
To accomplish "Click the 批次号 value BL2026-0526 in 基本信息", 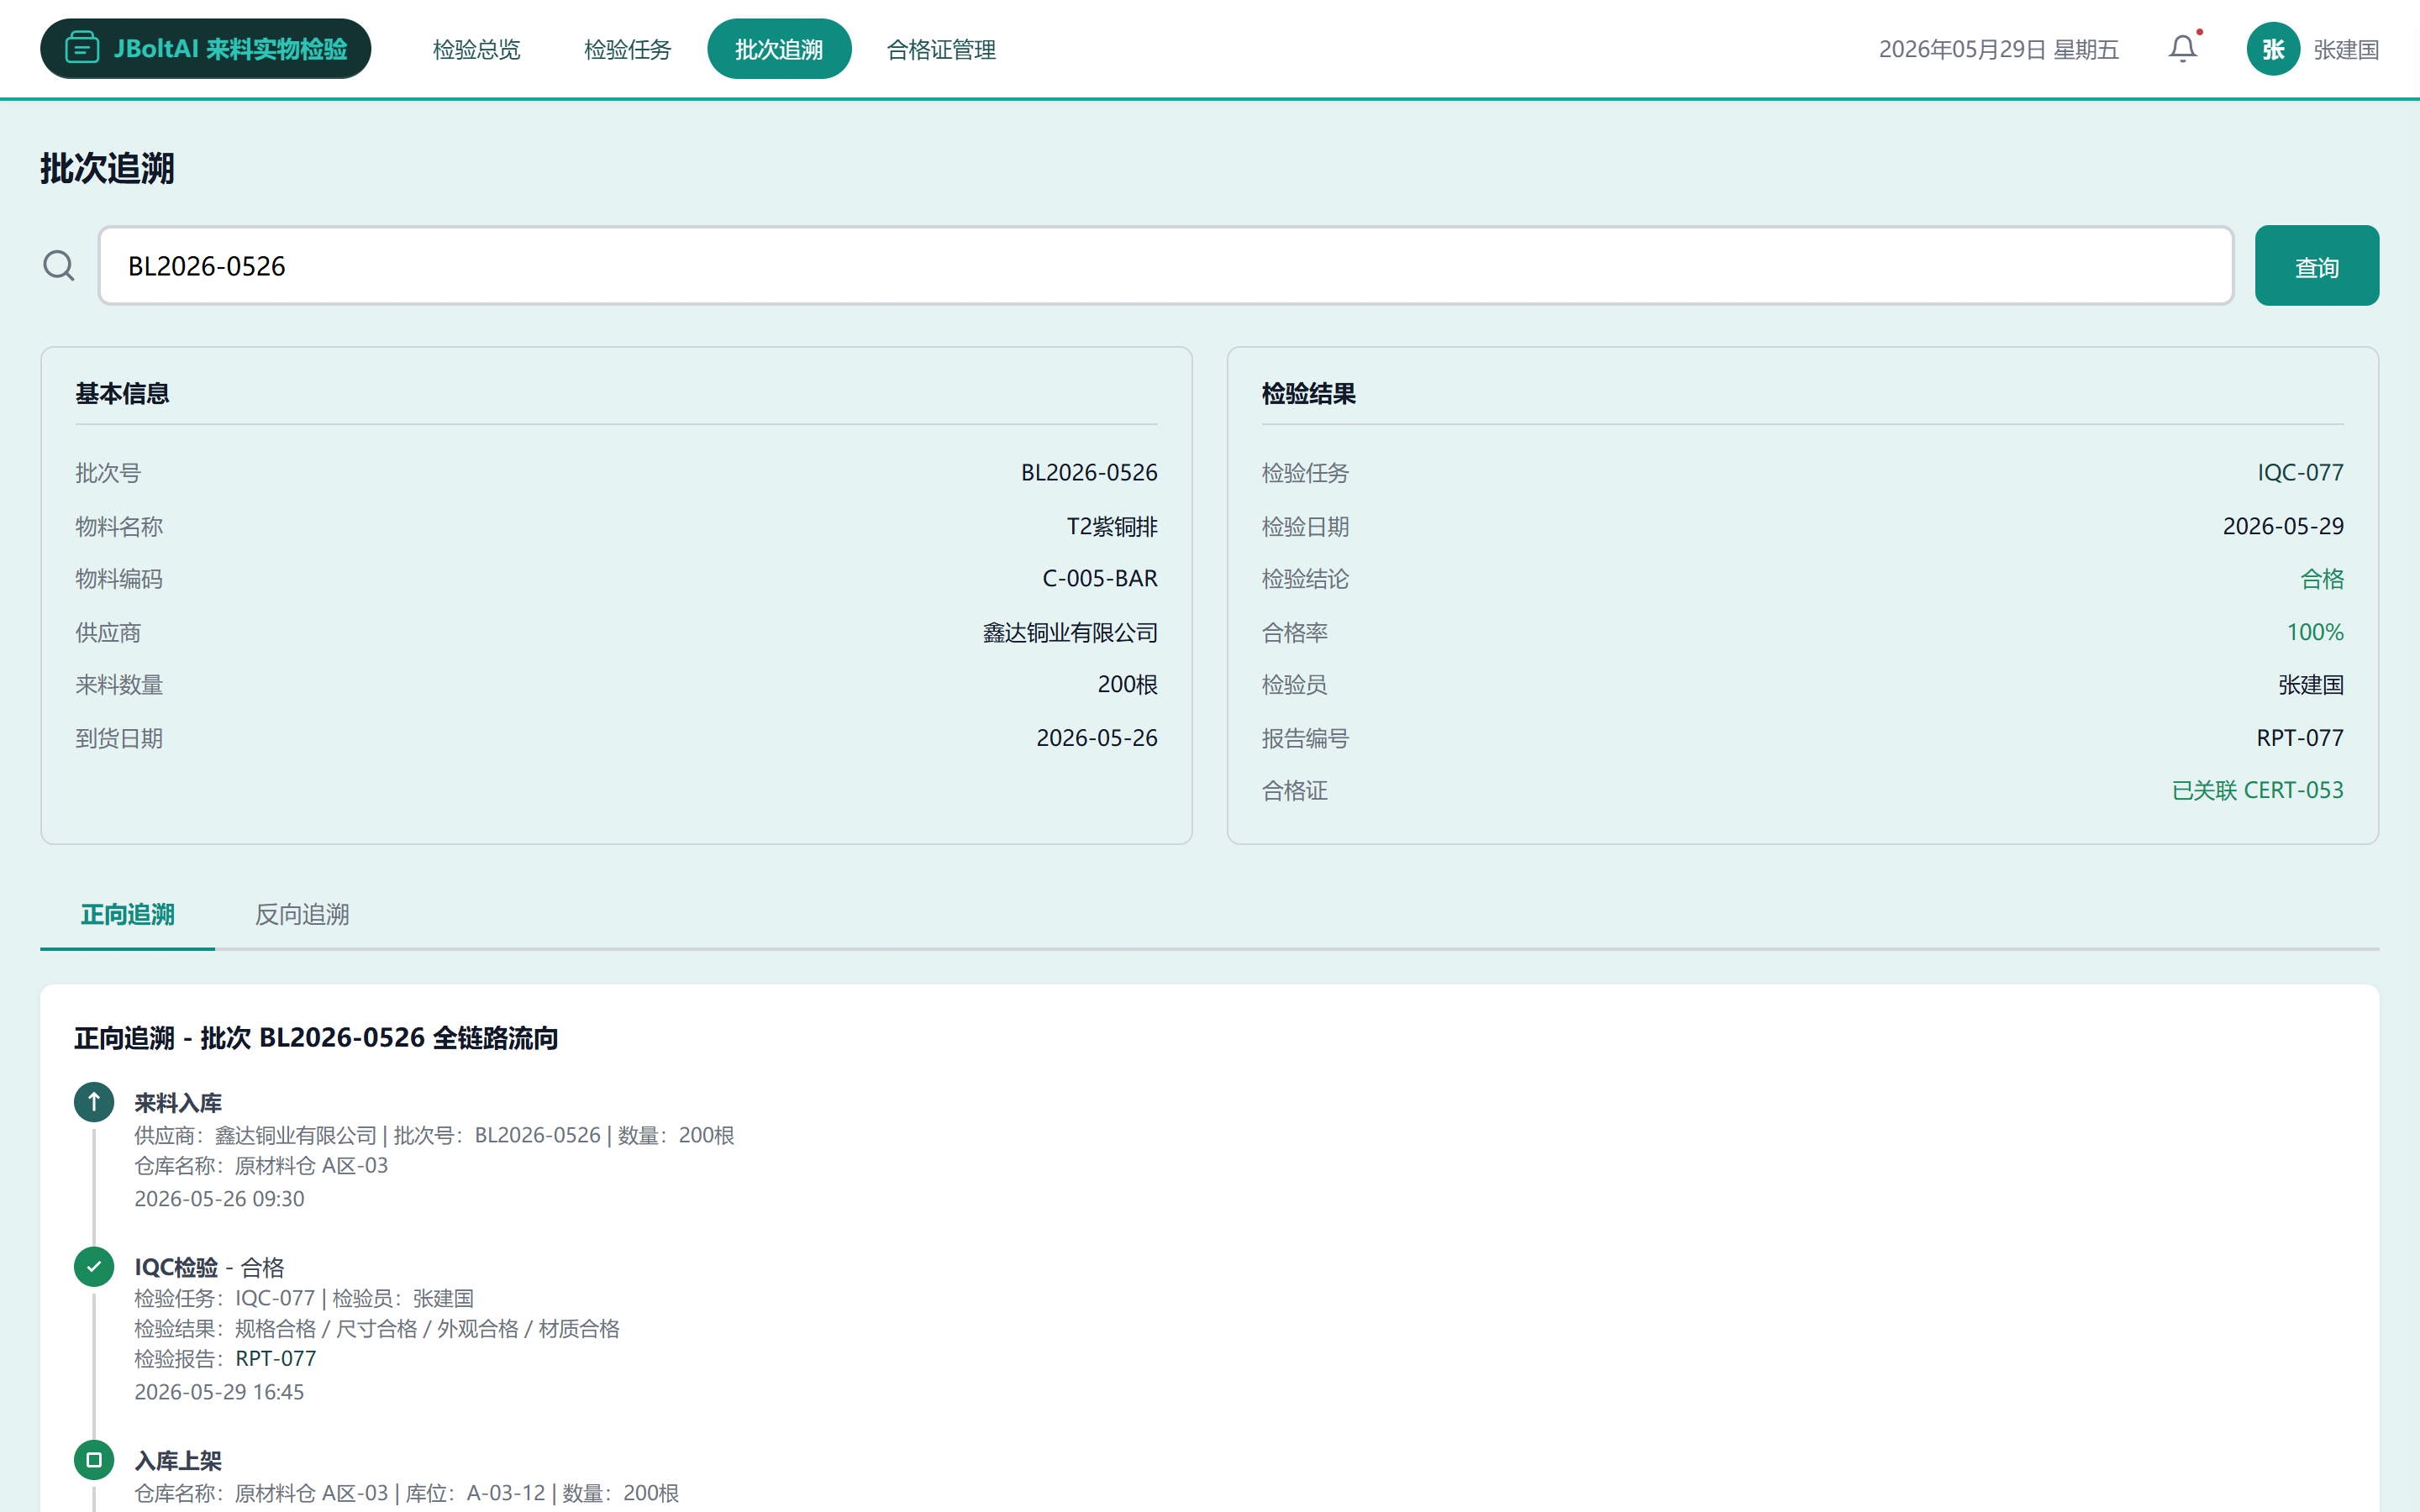I will click(1088, 472).
